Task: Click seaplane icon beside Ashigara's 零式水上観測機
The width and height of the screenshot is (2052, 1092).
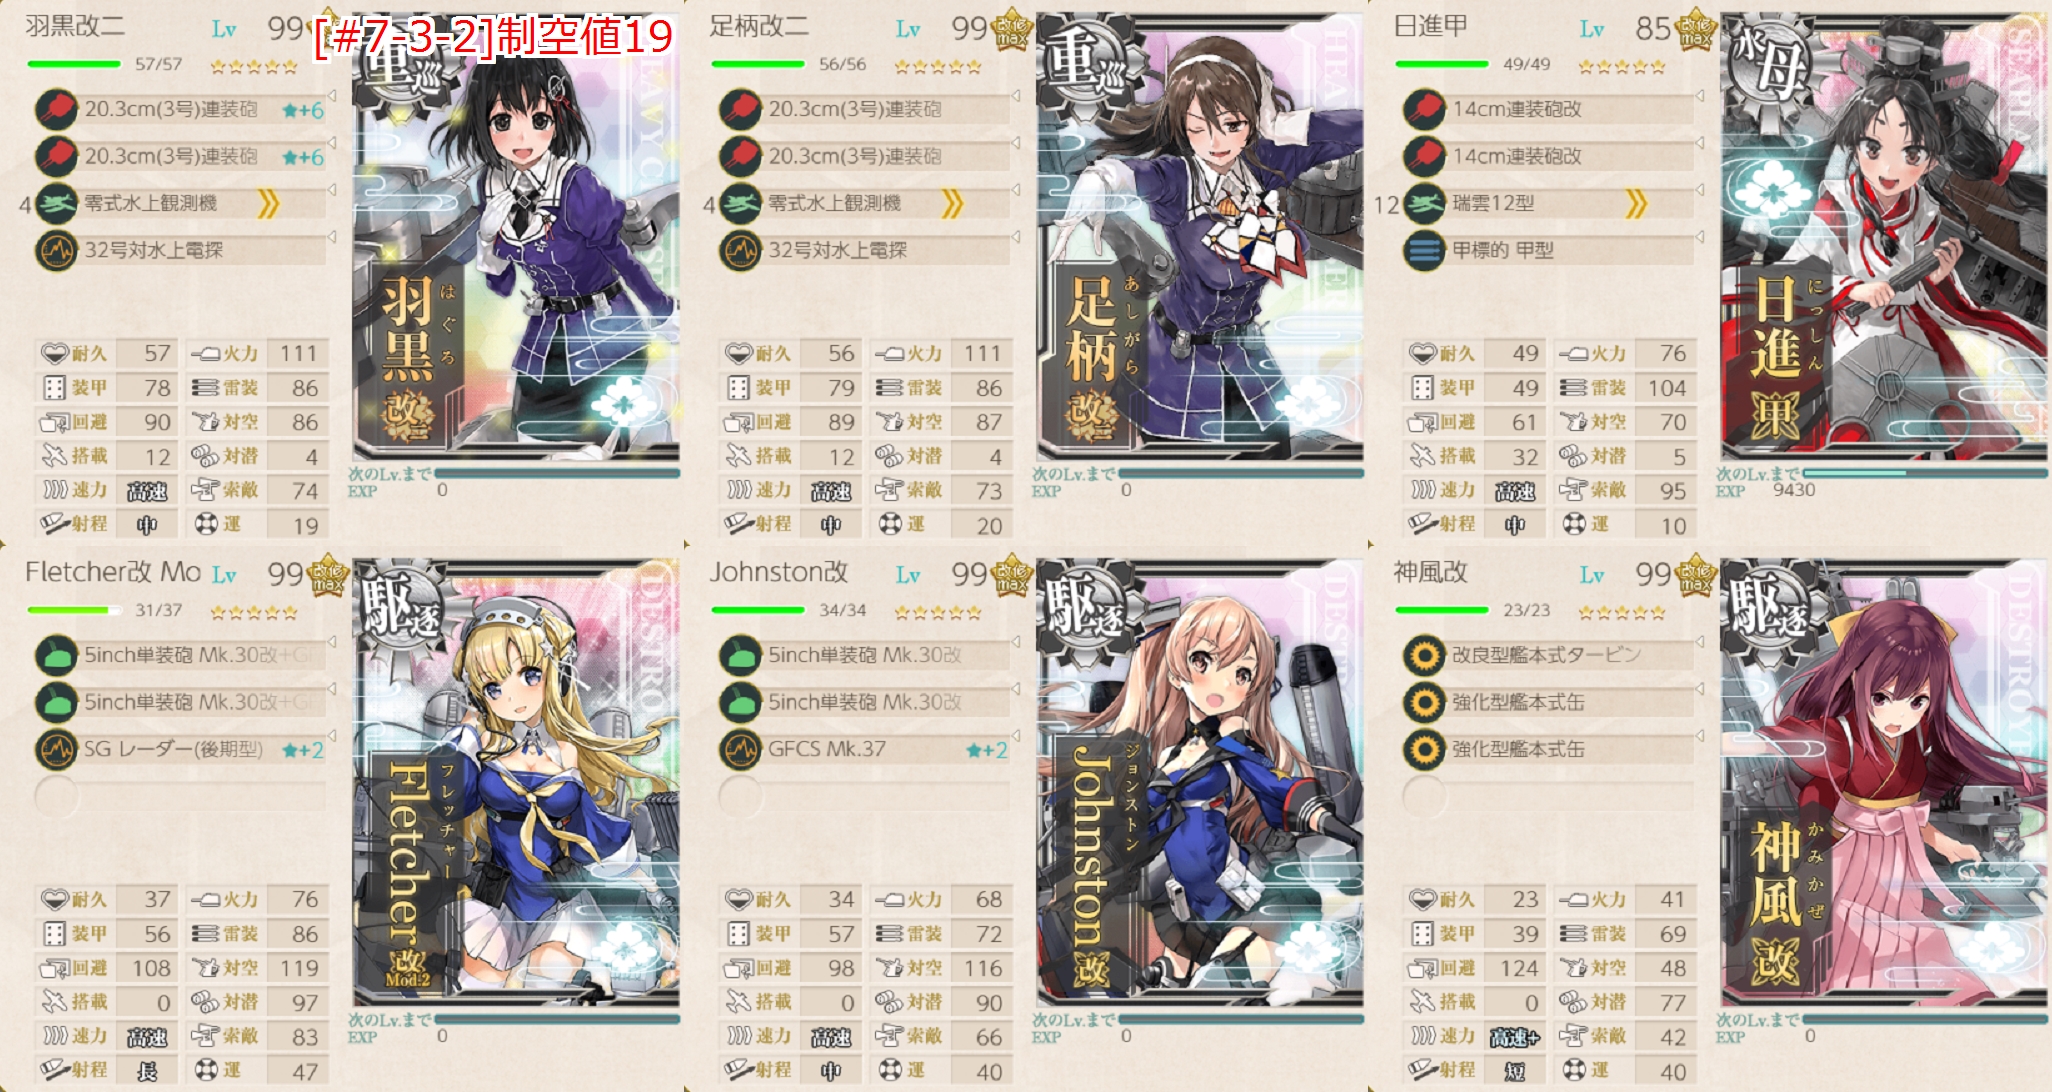Action: [x=740, y=203]
